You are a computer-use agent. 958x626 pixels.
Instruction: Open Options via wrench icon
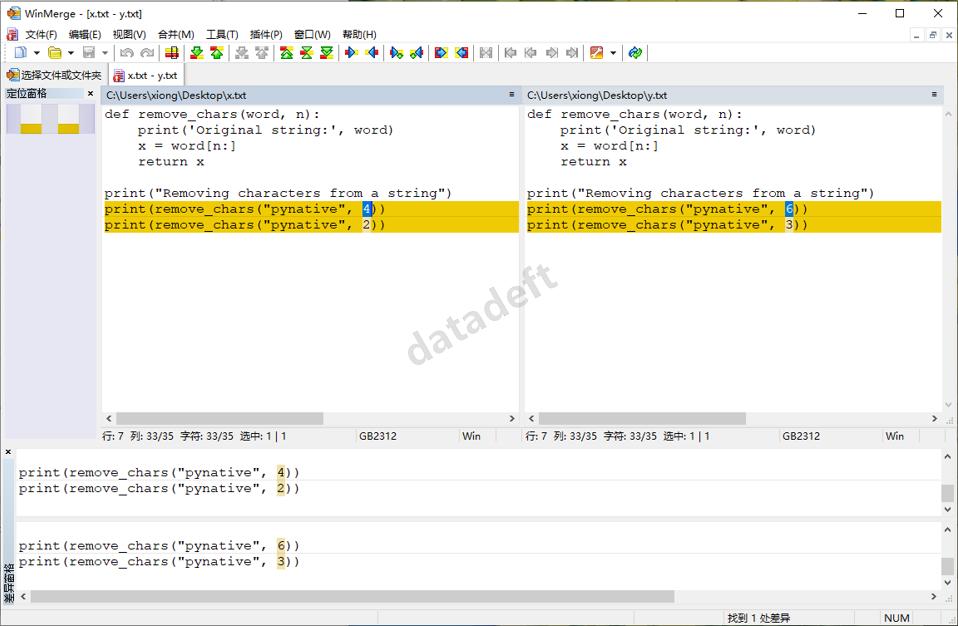click(597, 53)
